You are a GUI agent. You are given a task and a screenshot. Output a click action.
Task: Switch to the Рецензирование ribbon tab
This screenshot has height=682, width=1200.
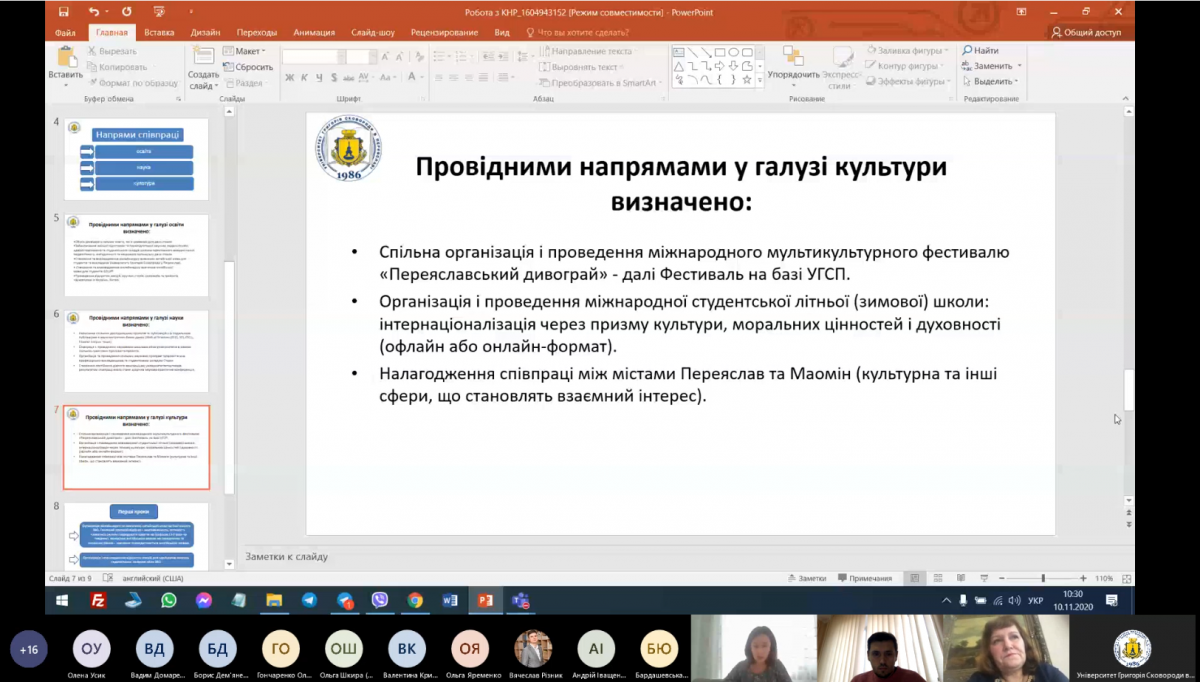444,32
